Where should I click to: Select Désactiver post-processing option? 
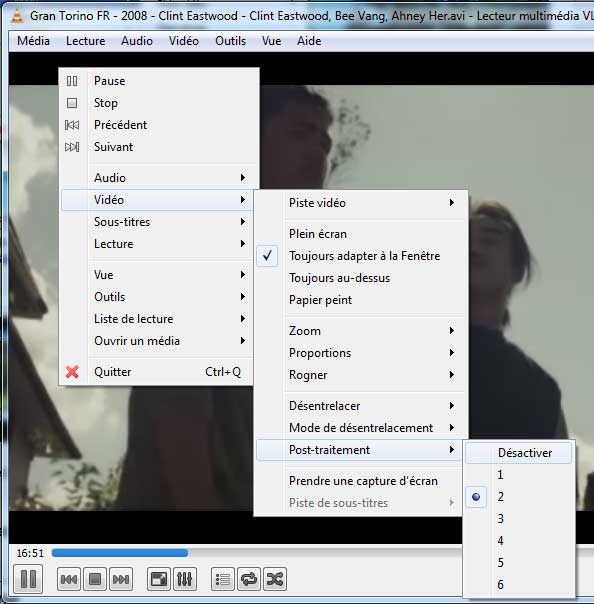point(518,453)
